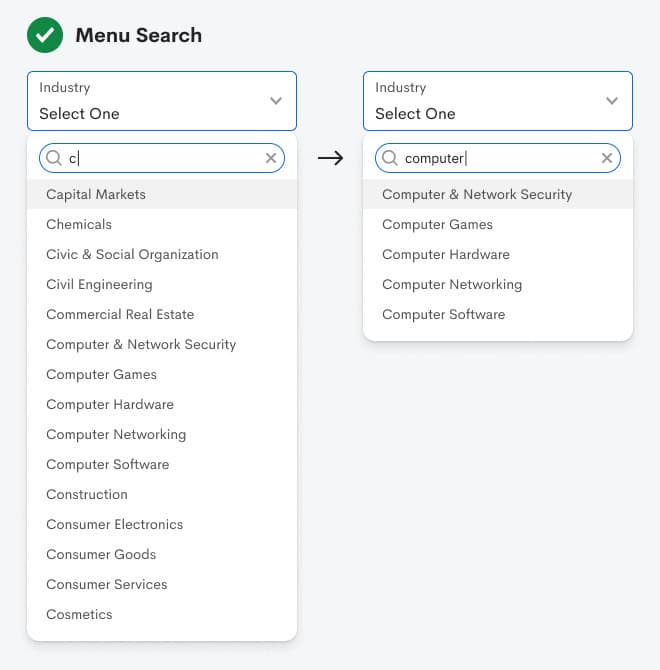The height and width of the screenshot is (670, 660).
Task: Click the green checkmark icon beside Menu Search
Action: [44, 35]
